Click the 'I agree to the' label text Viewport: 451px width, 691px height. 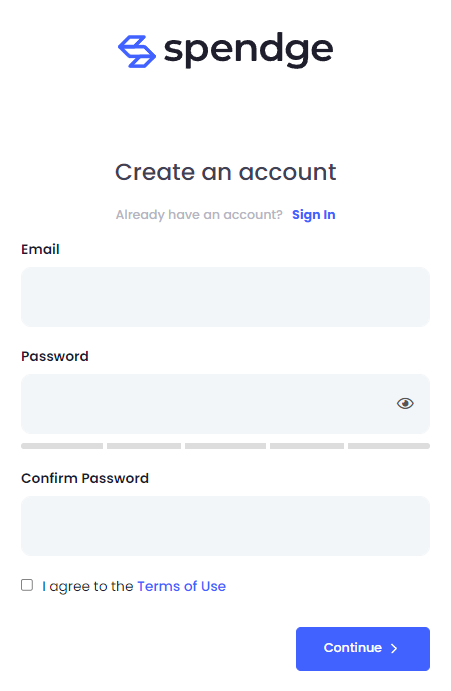tap(88, 586)
